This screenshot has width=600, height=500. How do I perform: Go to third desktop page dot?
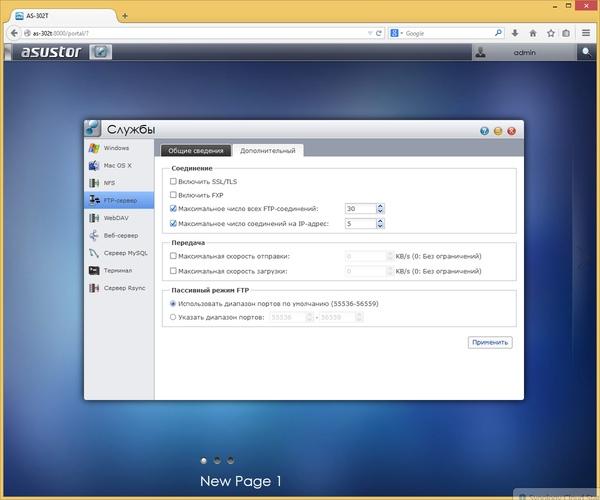pos(230,461)
